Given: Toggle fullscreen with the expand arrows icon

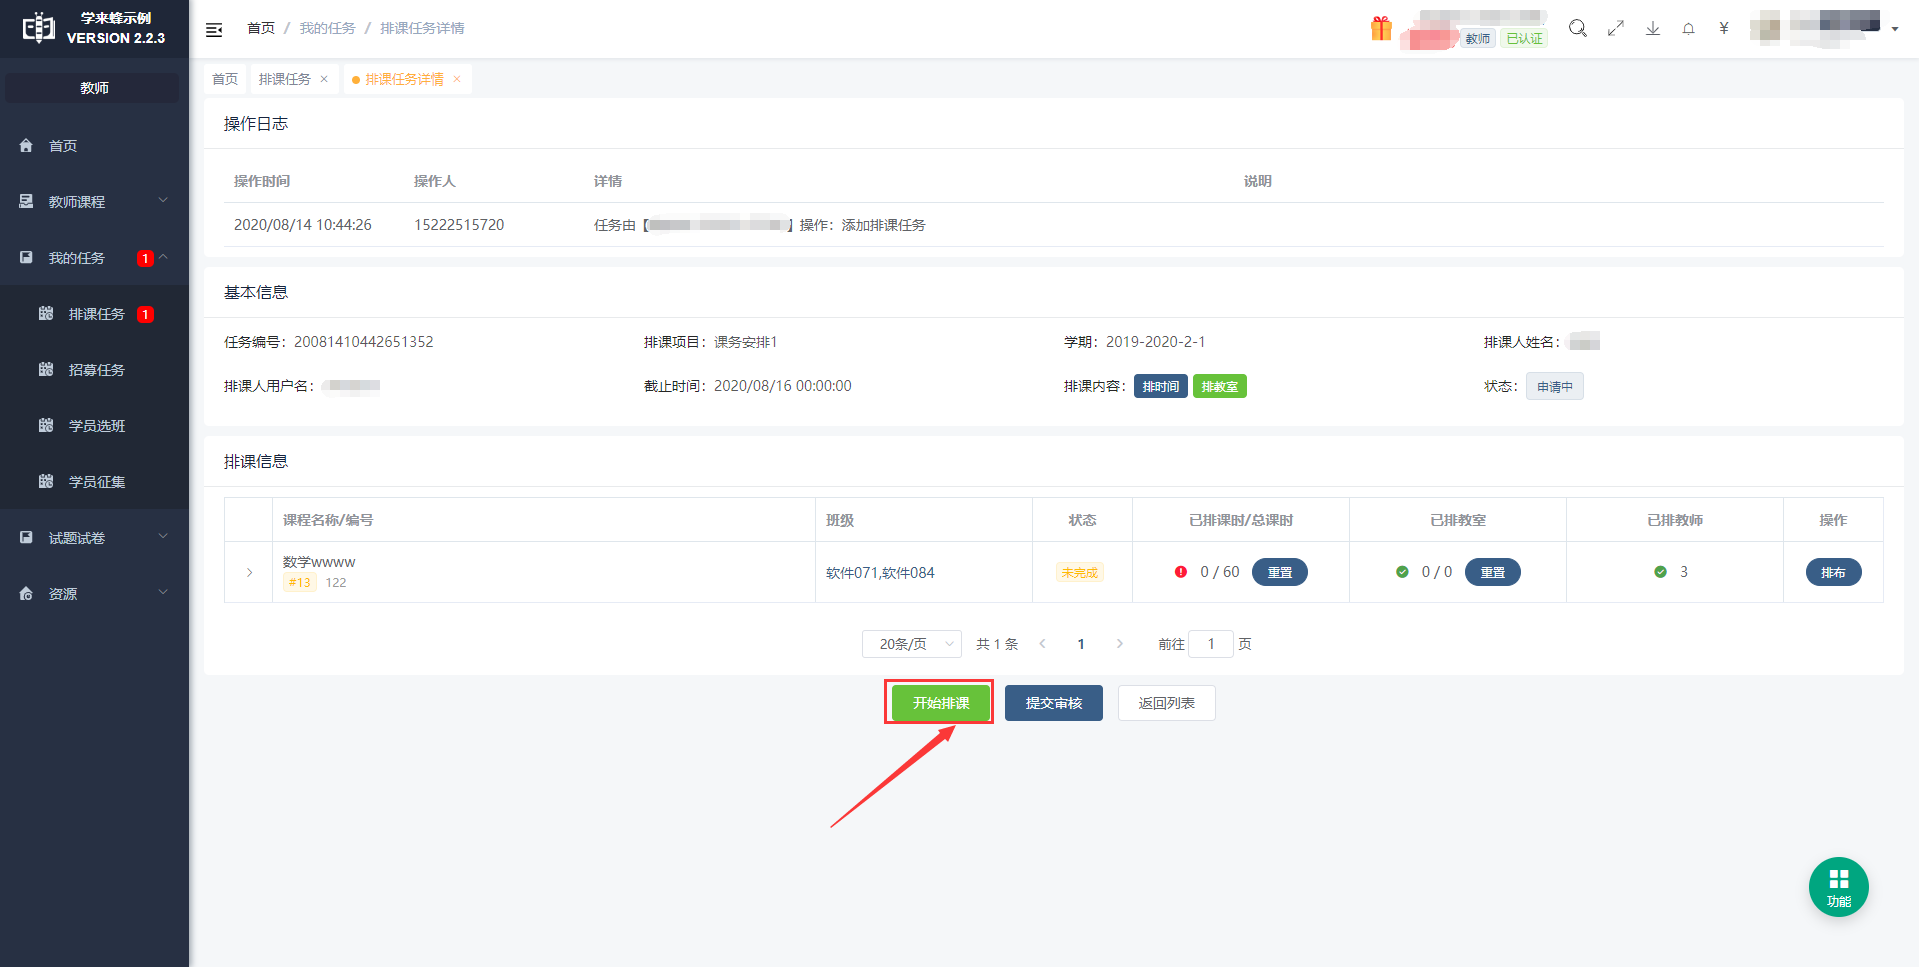Looking at the screenshot, I should coord(1615,29).
